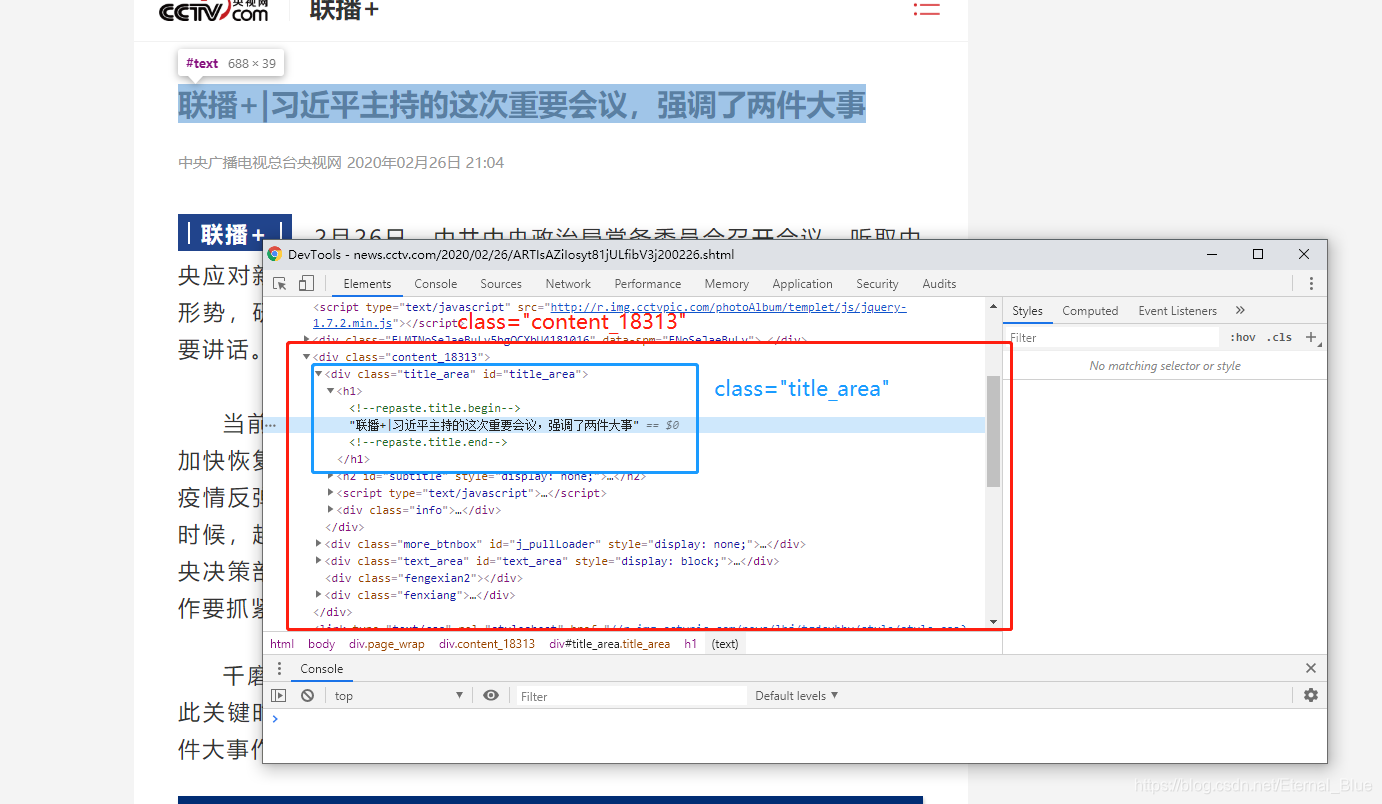The image size is (1382, 804).
Task: Open the Default levels dropdown
Action: pos(796,695)
